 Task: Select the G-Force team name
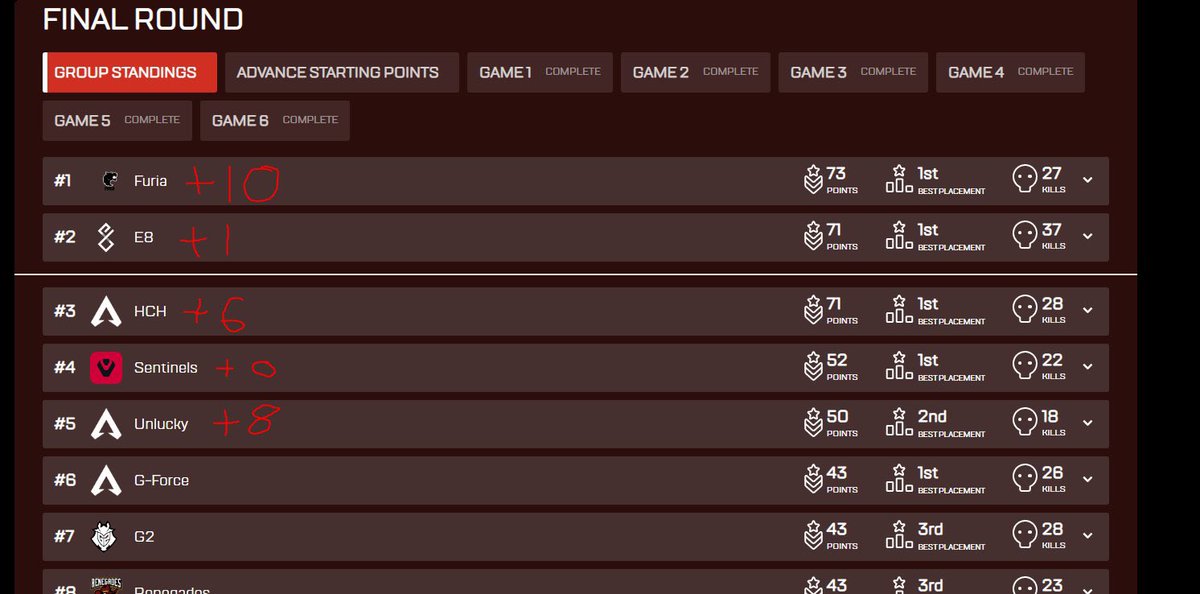pyautogui.click(x=161, y=480)
